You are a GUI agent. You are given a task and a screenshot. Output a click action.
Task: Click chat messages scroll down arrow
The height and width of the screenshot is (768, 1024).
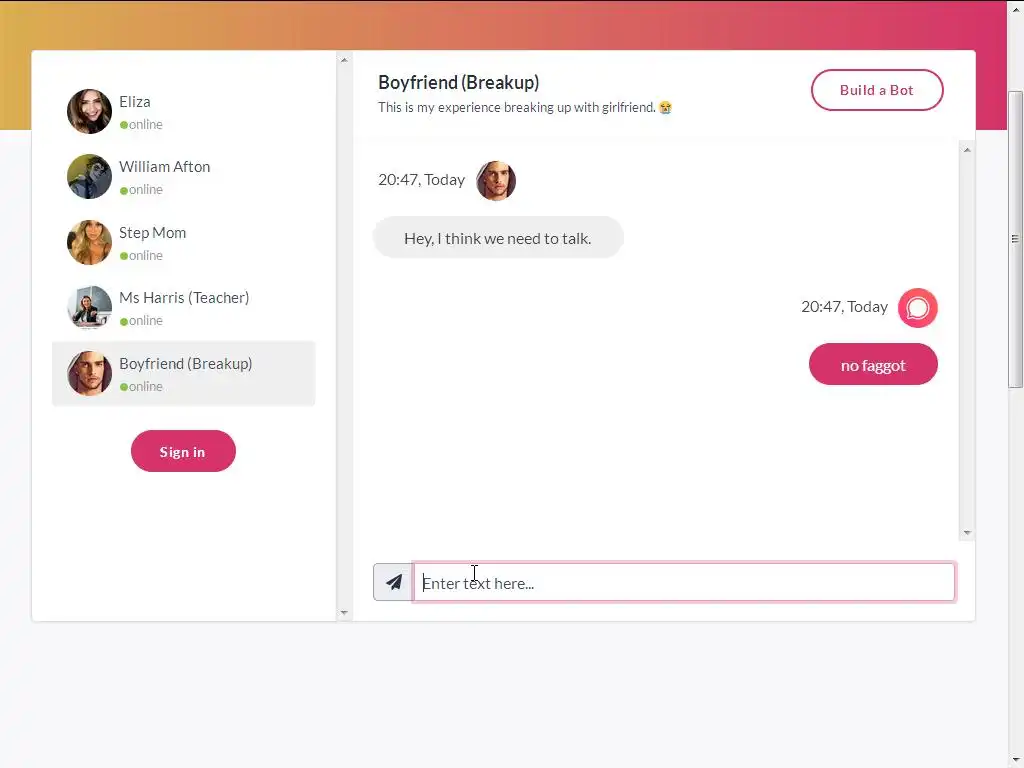point(967,533)
